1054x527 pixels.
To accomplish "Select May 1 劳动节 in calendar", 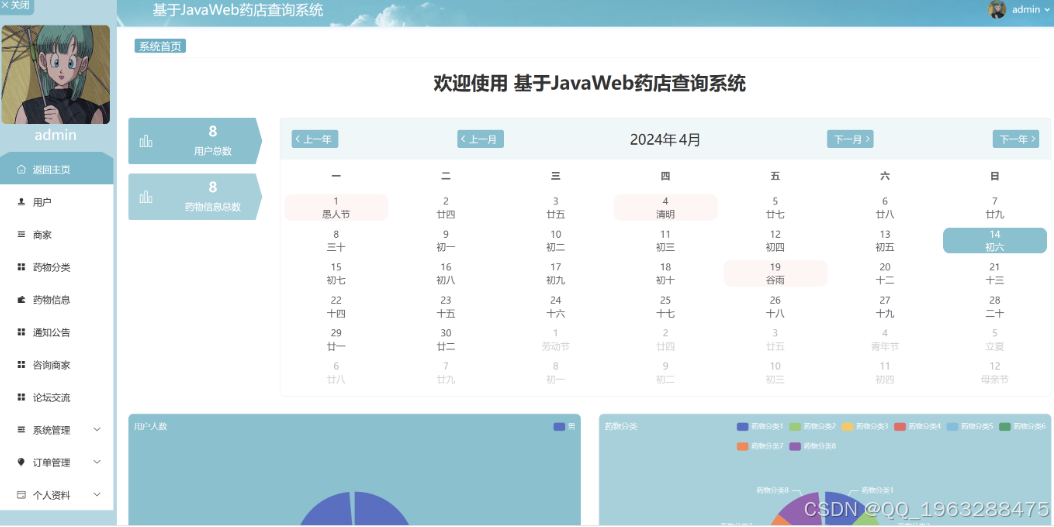I will pos(555,339).
